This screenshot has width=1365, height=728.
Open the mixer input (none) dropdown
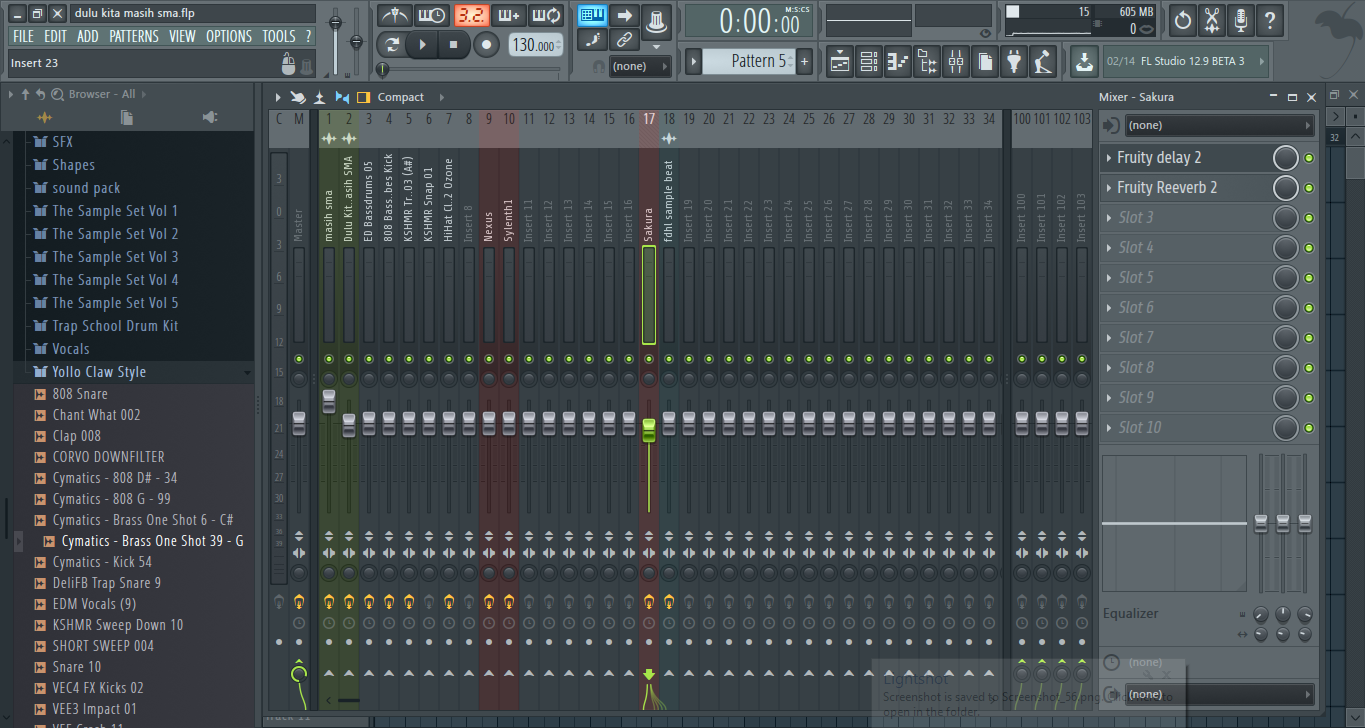coord(1219,126)
